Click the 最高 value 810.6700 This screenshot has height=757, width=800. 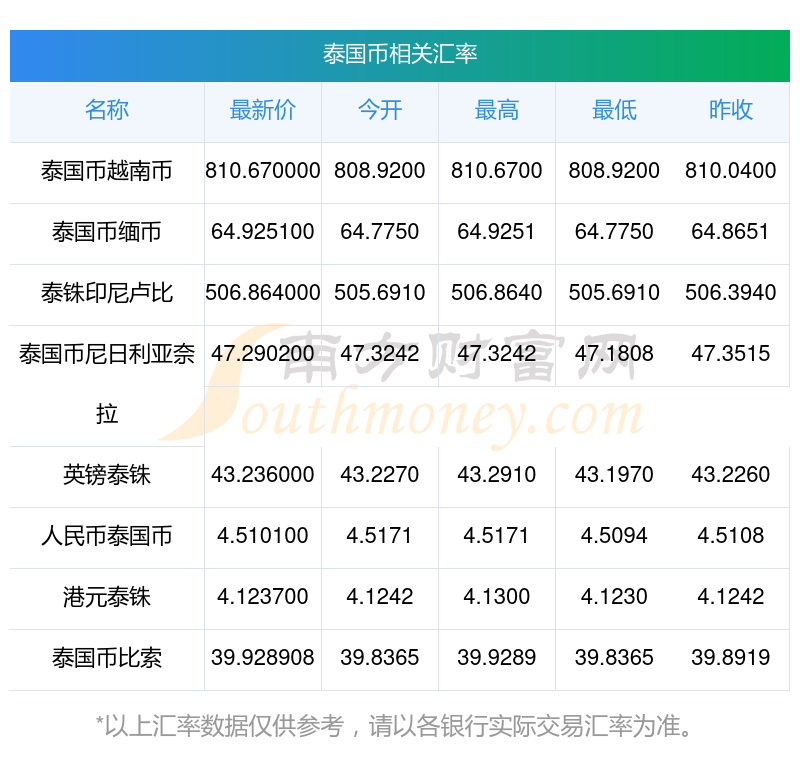click(x=496, y=170)
